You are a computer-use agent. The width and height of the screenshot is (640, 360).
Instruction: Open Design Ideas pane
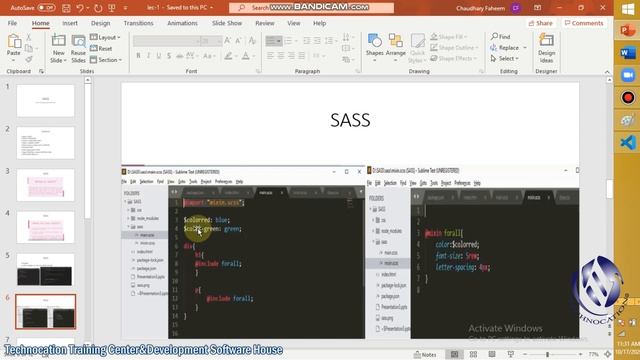pyautogui.click(x=546, y=48)
